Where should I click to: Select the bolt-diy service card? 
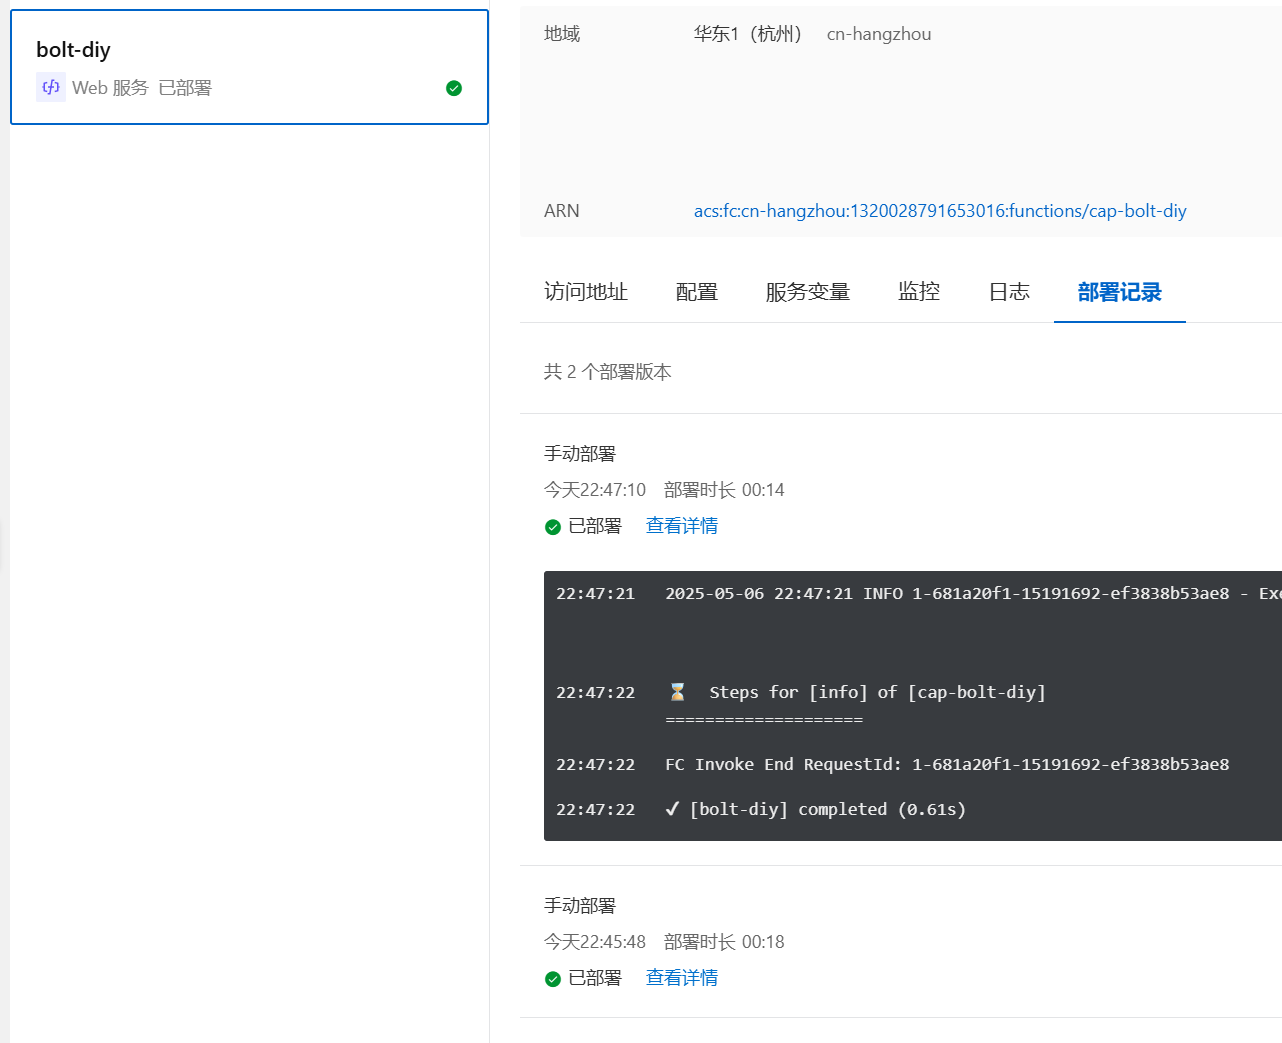coord(249,66)
